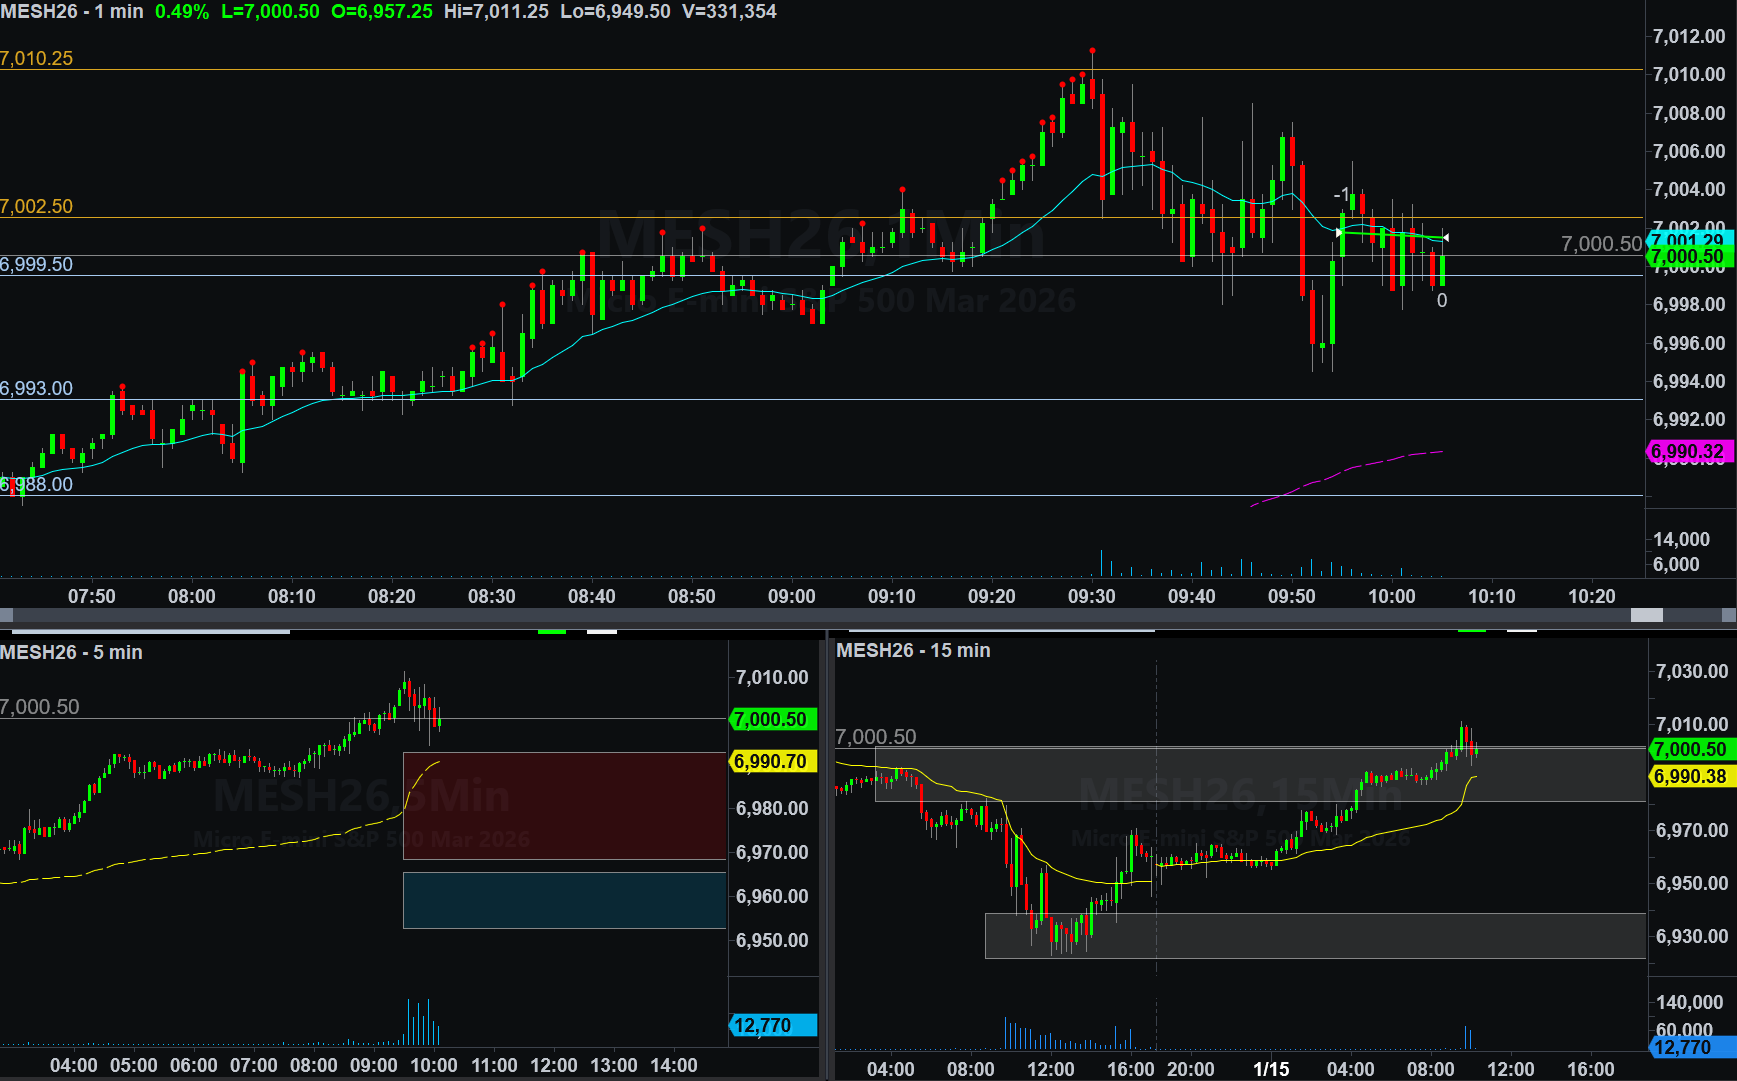Select the 7,010.25 horizontal line label
1737x1081 pixels.
[x=37, y=58]
